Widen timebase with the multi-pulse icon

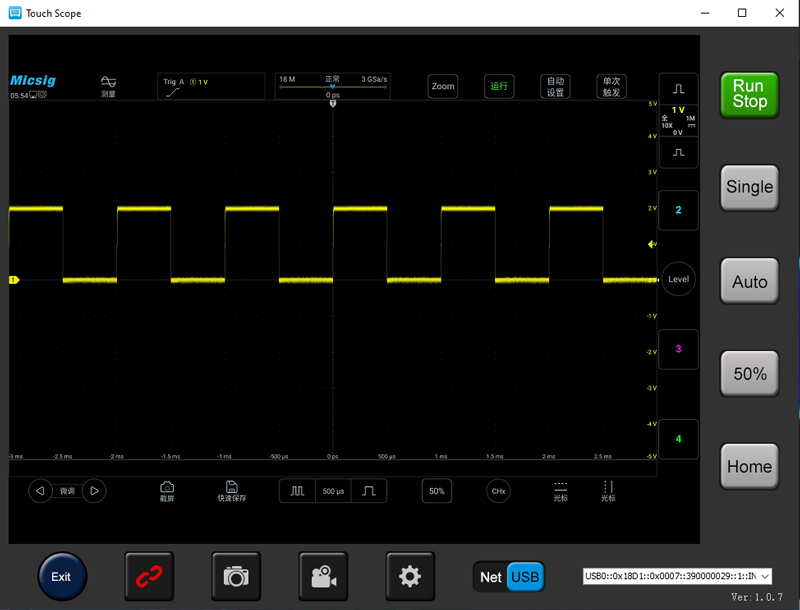[297, 491]
